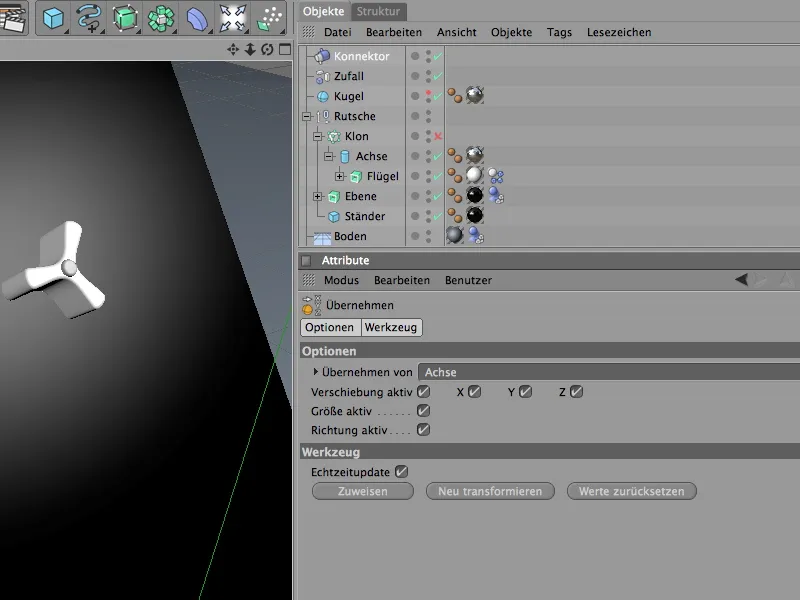This screenshot has width=800, height=600.
Task: Switch to the Struktur tab
Action: click(x=378, y=11)
